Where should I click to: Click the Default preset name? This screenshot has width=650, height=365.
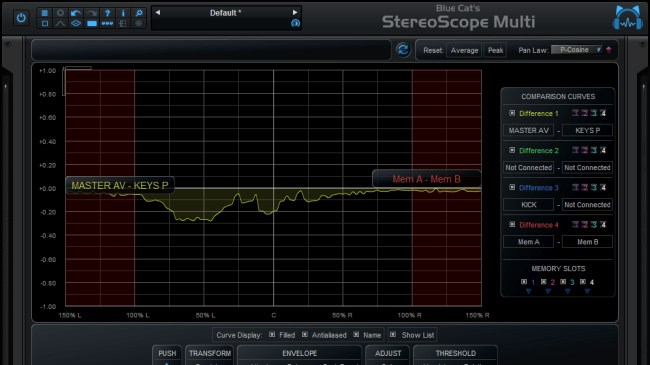(226, 13)
